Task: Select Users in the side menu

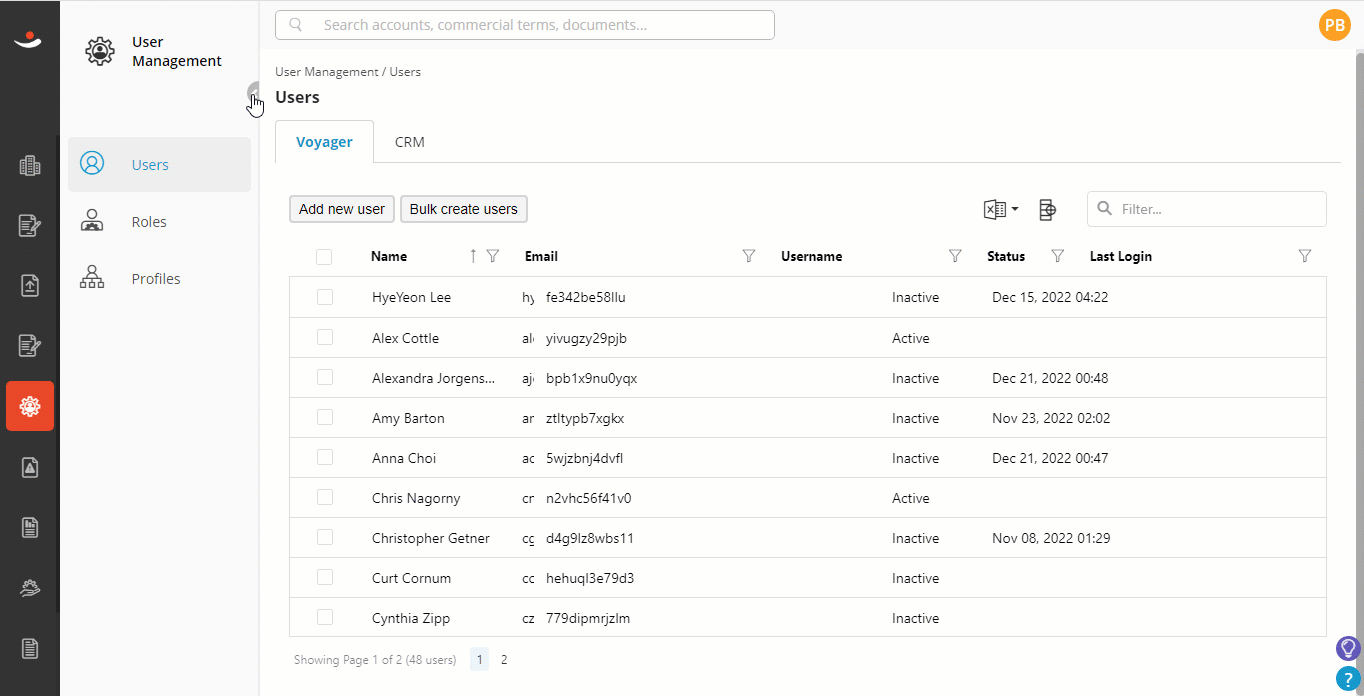Action: 160,164
